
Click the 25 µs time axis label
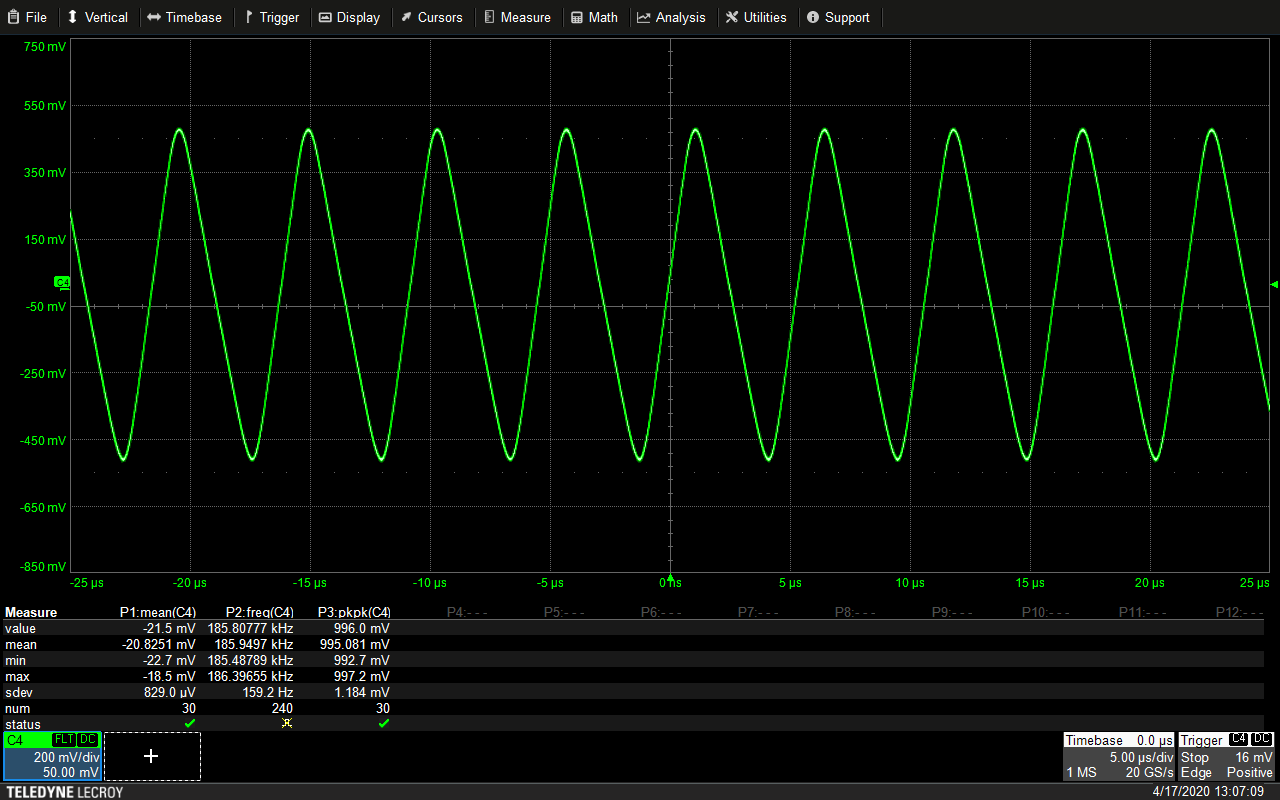tap(1255, 582)
